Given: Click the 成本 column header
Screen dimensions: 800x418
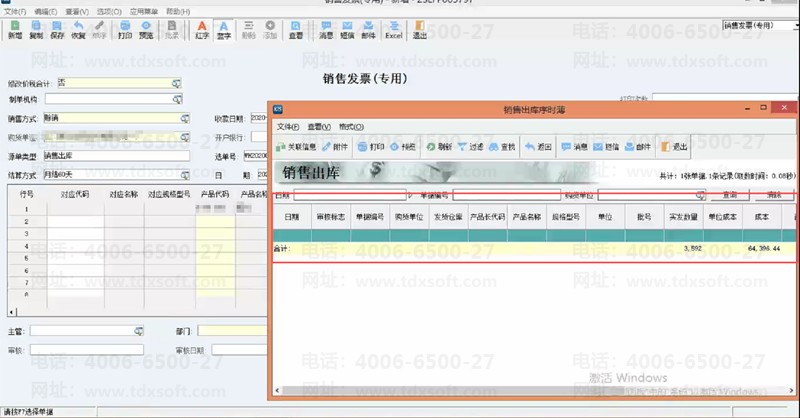Looking at the screenshot, I should (761, 216).
